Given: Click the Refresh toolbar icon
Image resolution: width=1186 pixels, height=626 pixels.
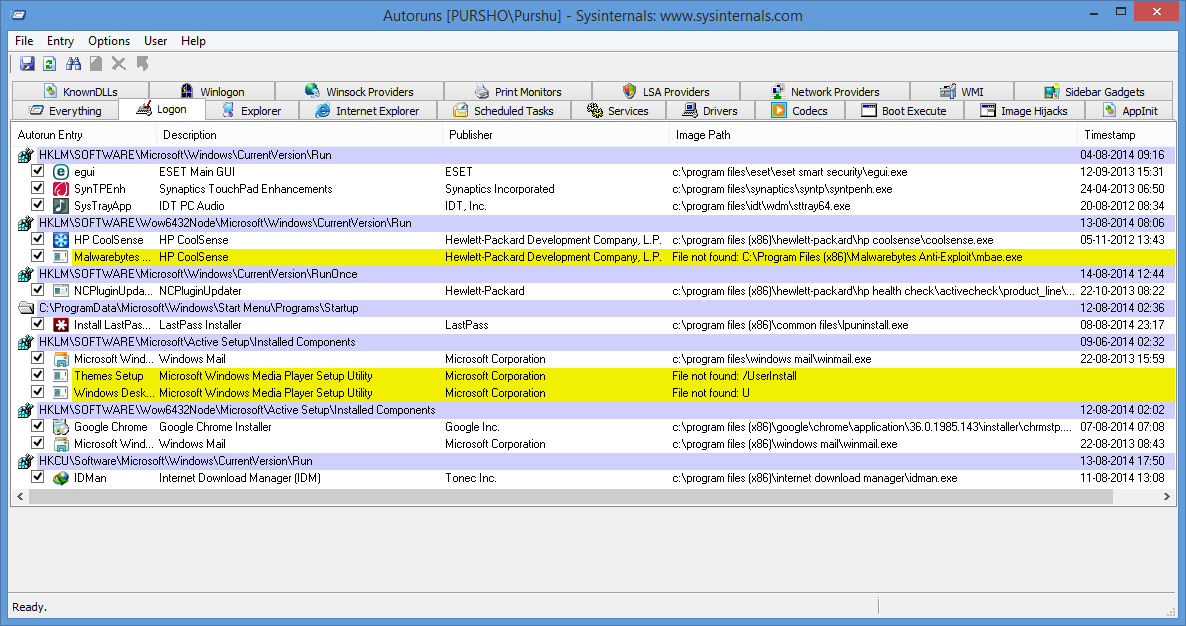Looking at the screenshot, I should tap(49, 64).
